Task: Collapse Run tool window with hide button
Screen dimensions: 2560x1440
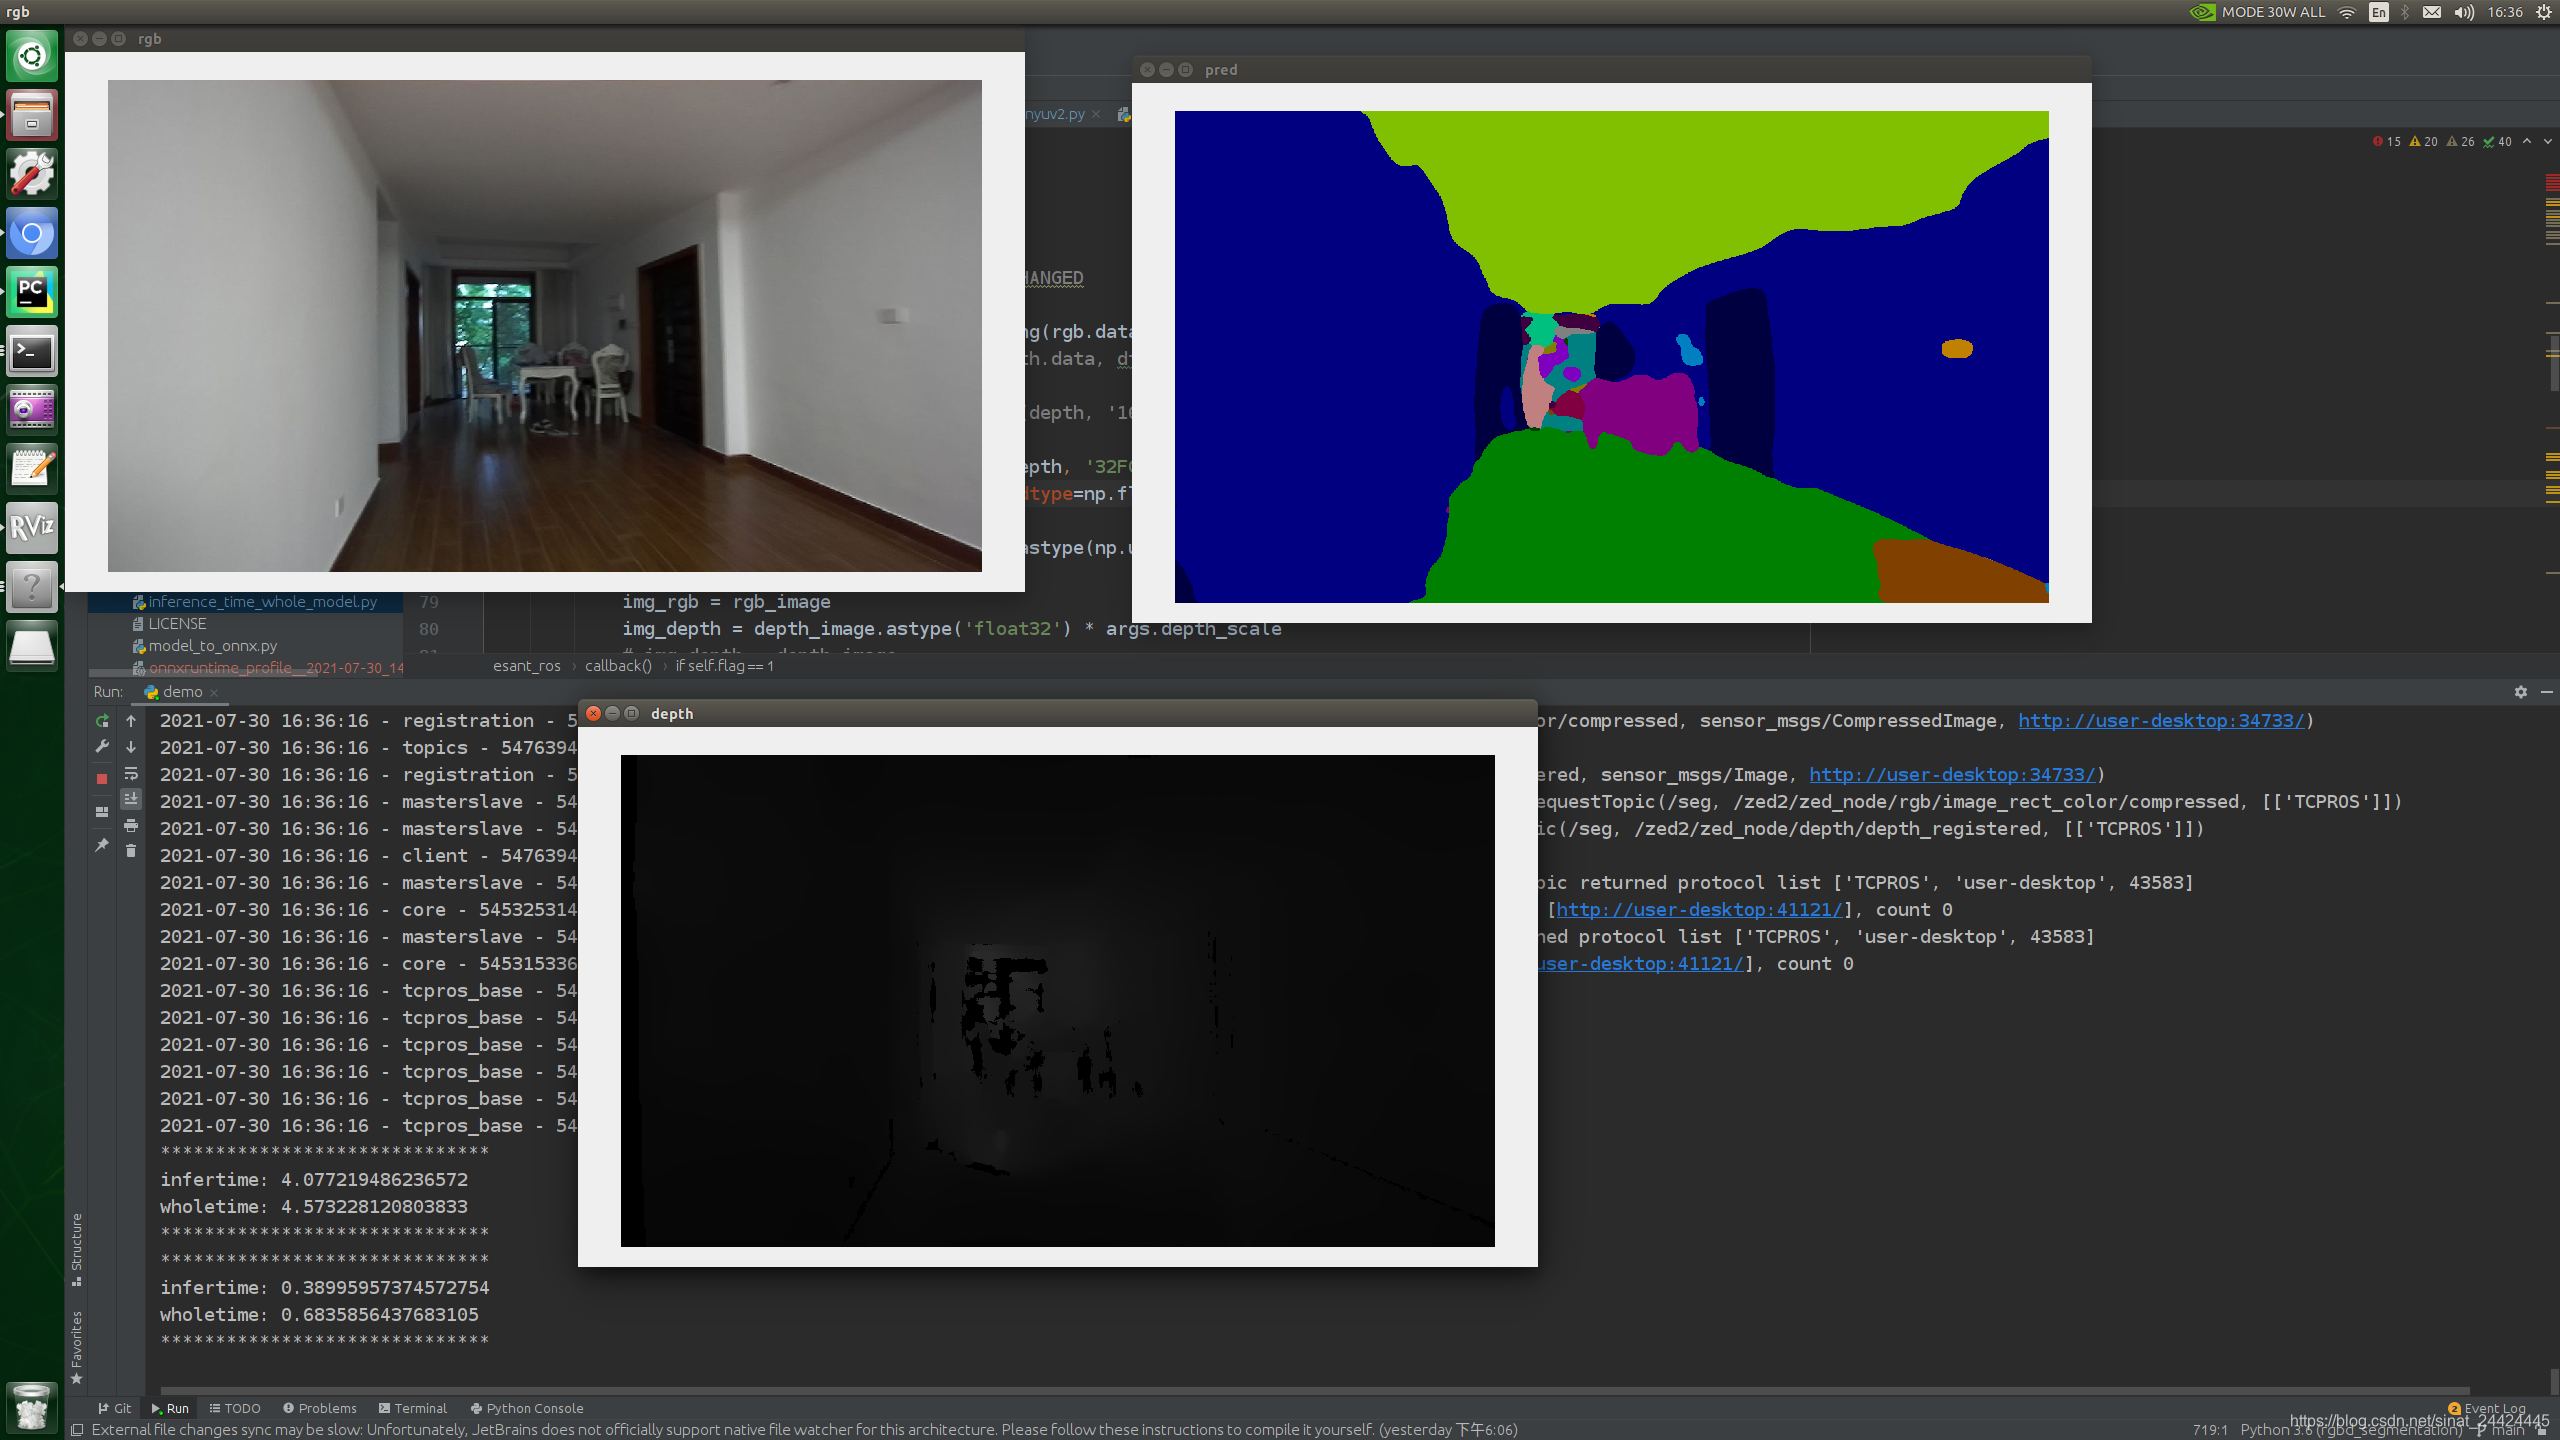Action: pos(2547,692)
